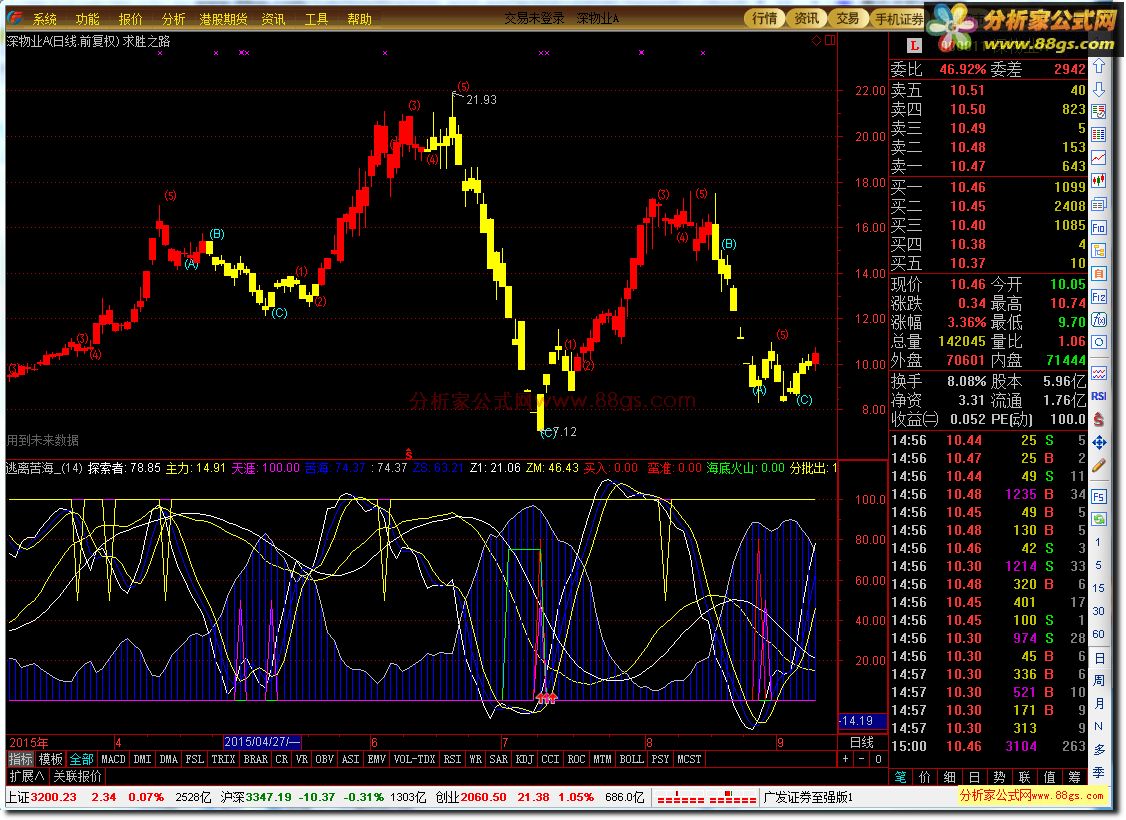This screenshot has width=1126, height=820.
Task: Click the FS sidebar icon
Action: pyautogui.click(x=1099, y=496)
